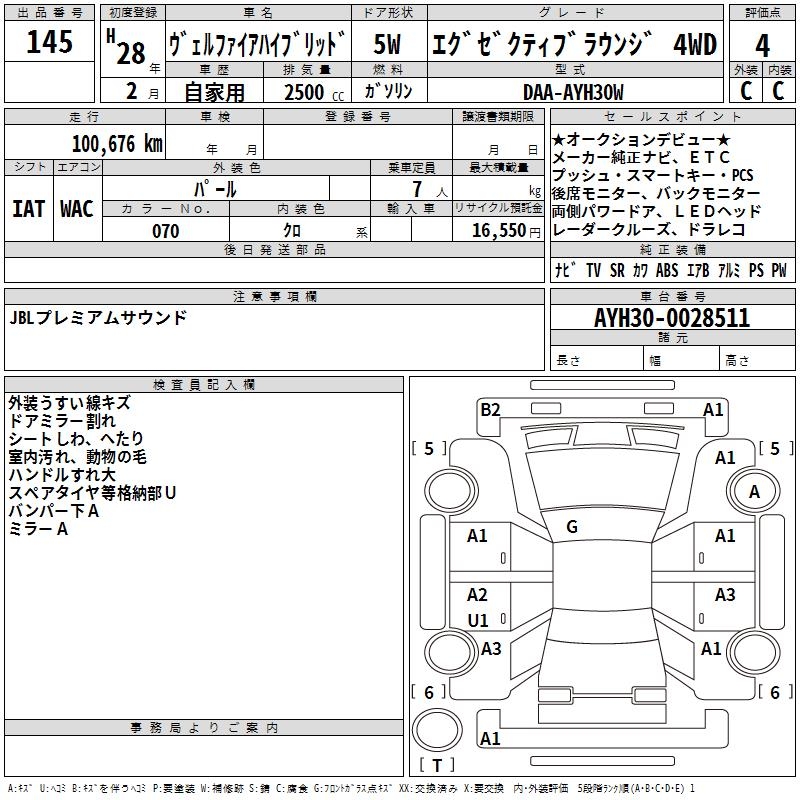This screenshot has width=800, height=800.
Task: Click the WAC air conditioner code
Action: click(77, 209)
